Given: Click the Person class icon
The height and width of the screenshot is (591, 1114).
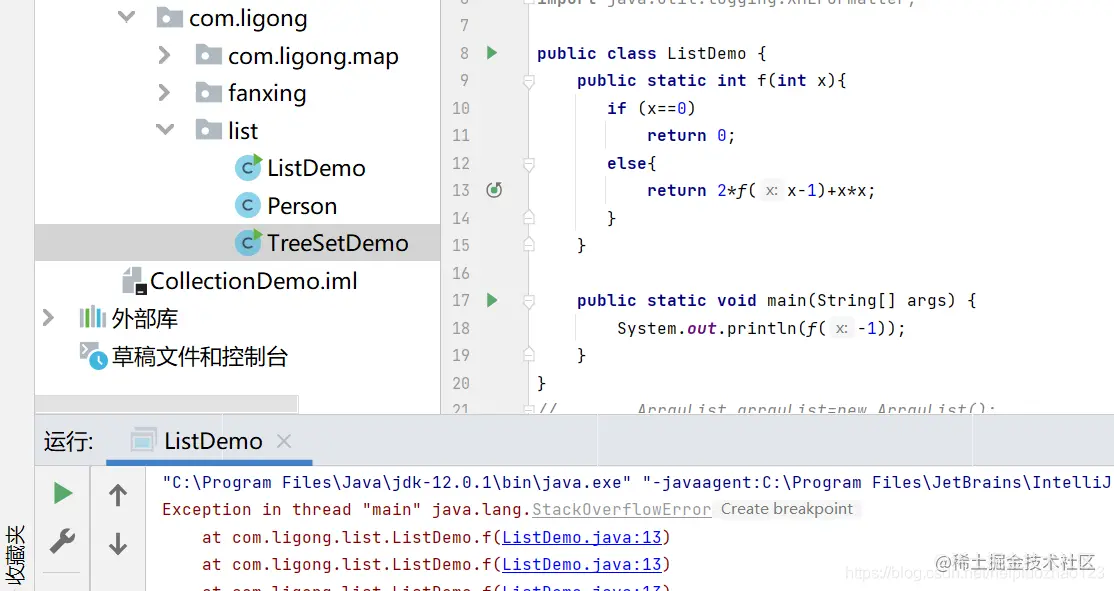Looking at the screenshot, I should [247, 205].
